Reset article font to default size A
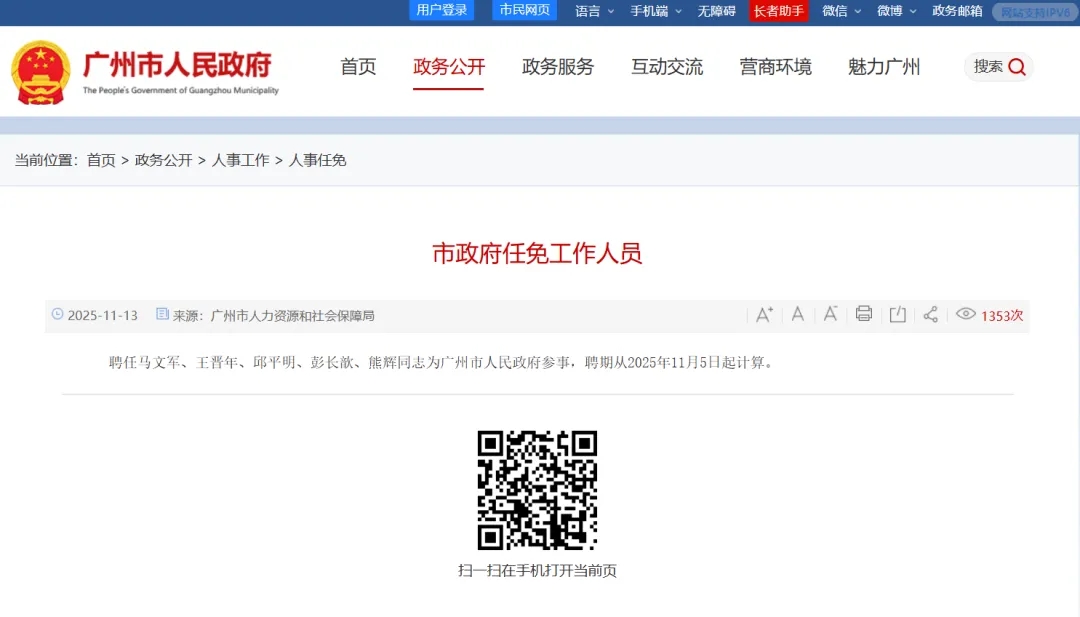Viewport: 1080px width, 617px height. [x=798, y=314]
